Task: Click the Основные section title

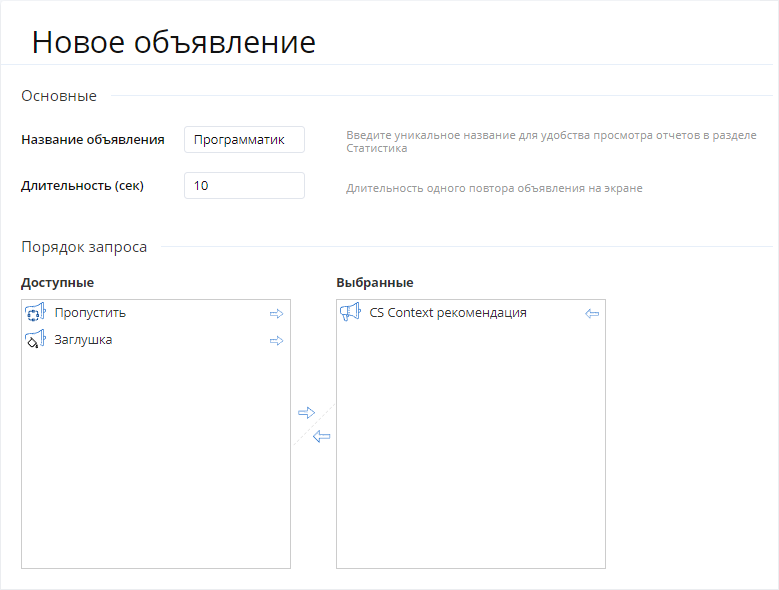Action: pyautogui.click(x=59, y=96)
